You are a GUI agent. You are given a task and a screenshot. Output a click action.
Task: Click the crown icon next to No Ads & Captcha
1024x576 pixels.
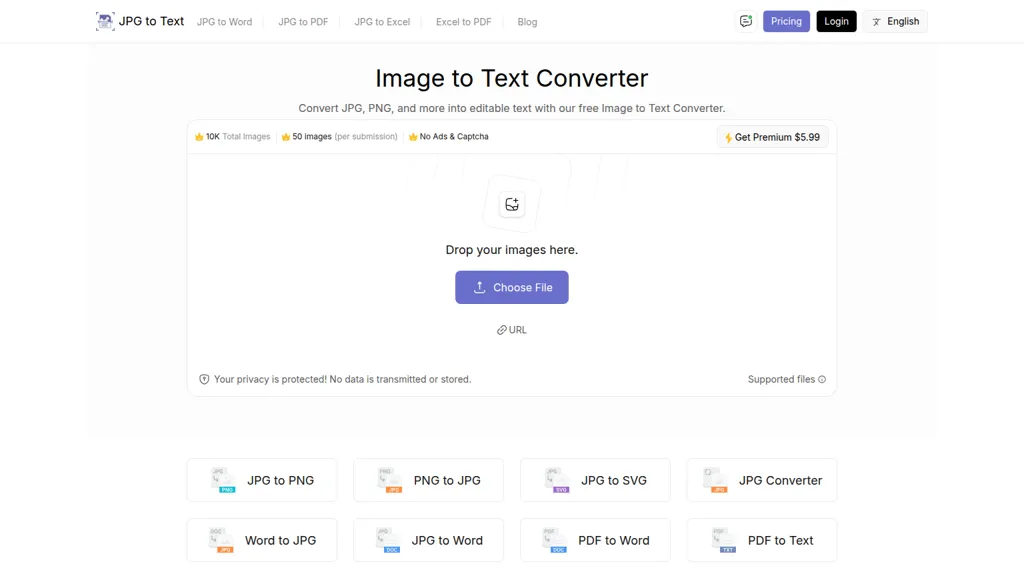[413, 137]
